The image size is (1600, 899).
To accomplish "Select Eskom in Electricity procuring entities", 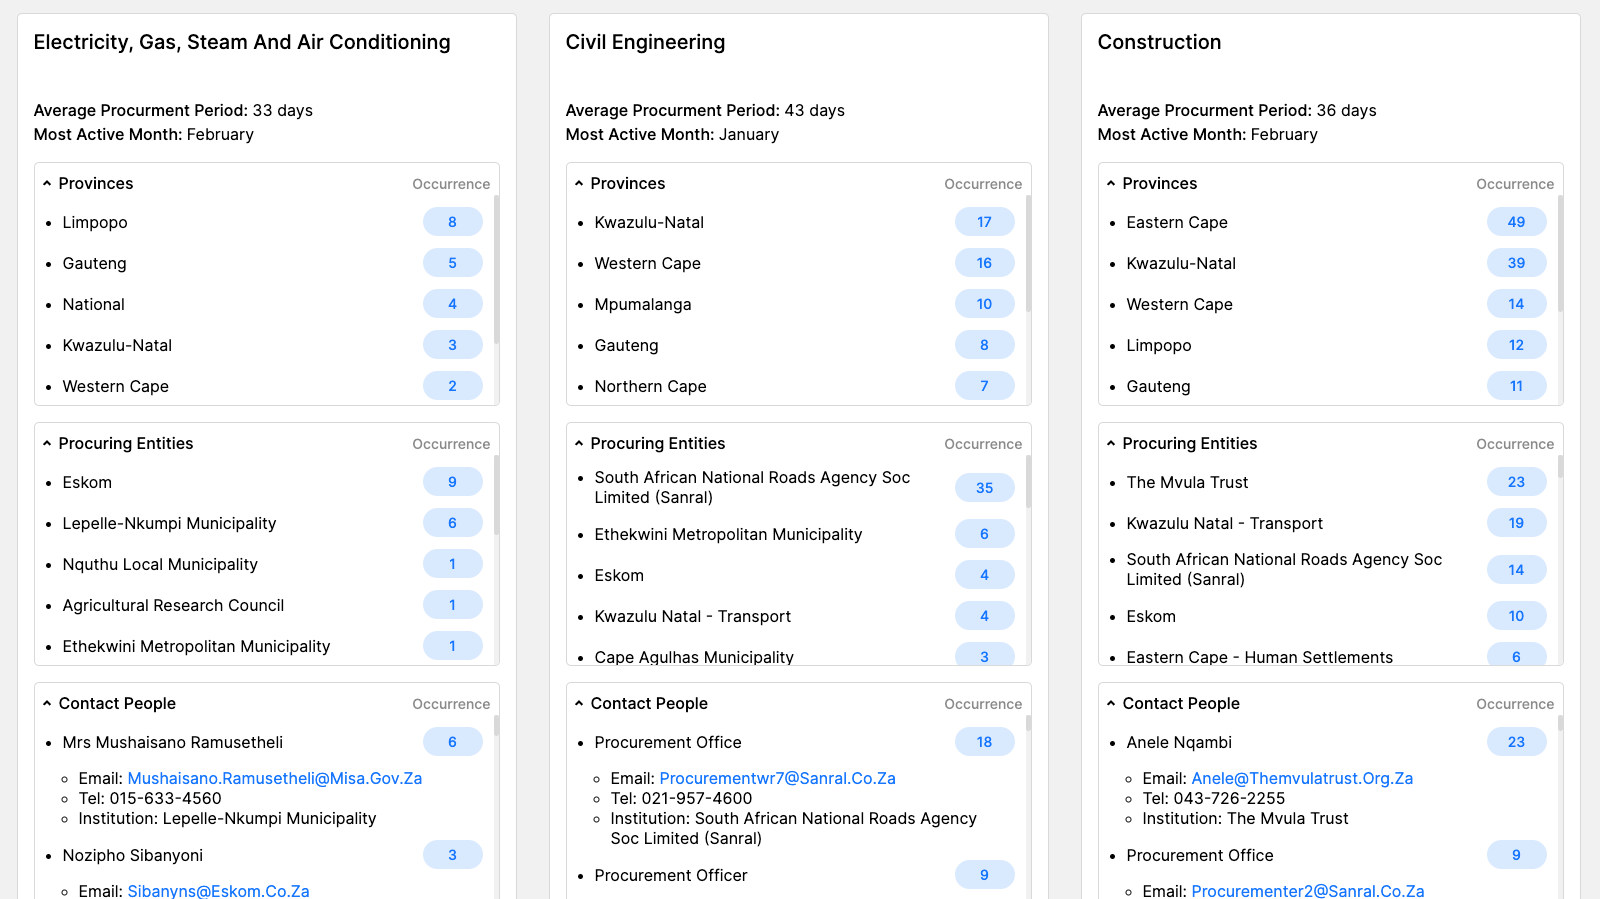I will tap(87, 482).
